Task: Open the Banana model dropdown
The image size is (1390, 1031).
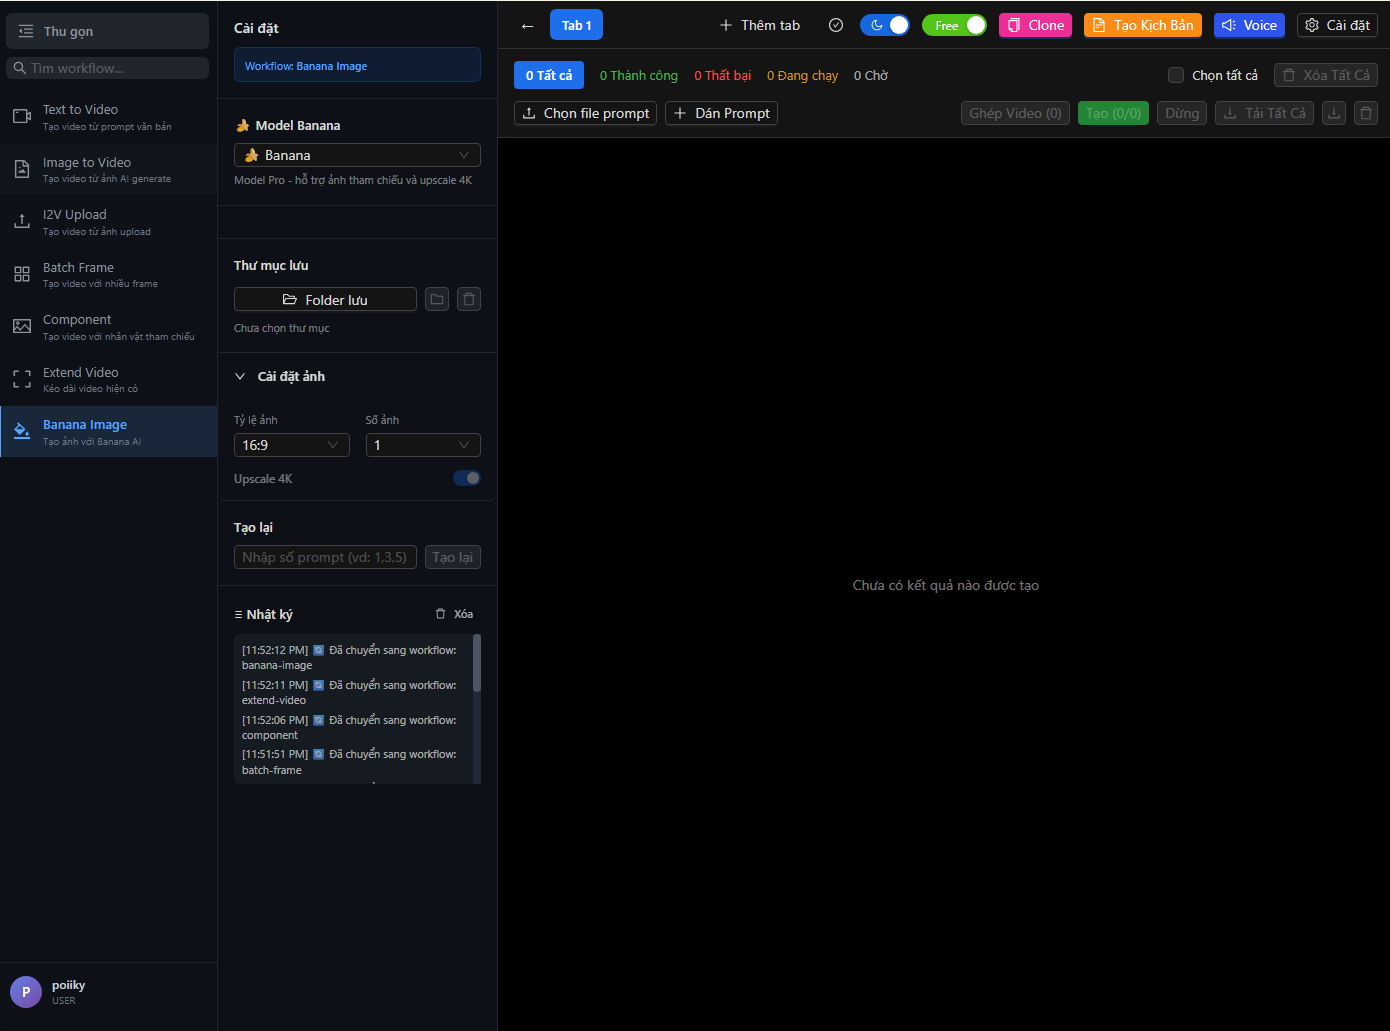Action: point(357,155)
